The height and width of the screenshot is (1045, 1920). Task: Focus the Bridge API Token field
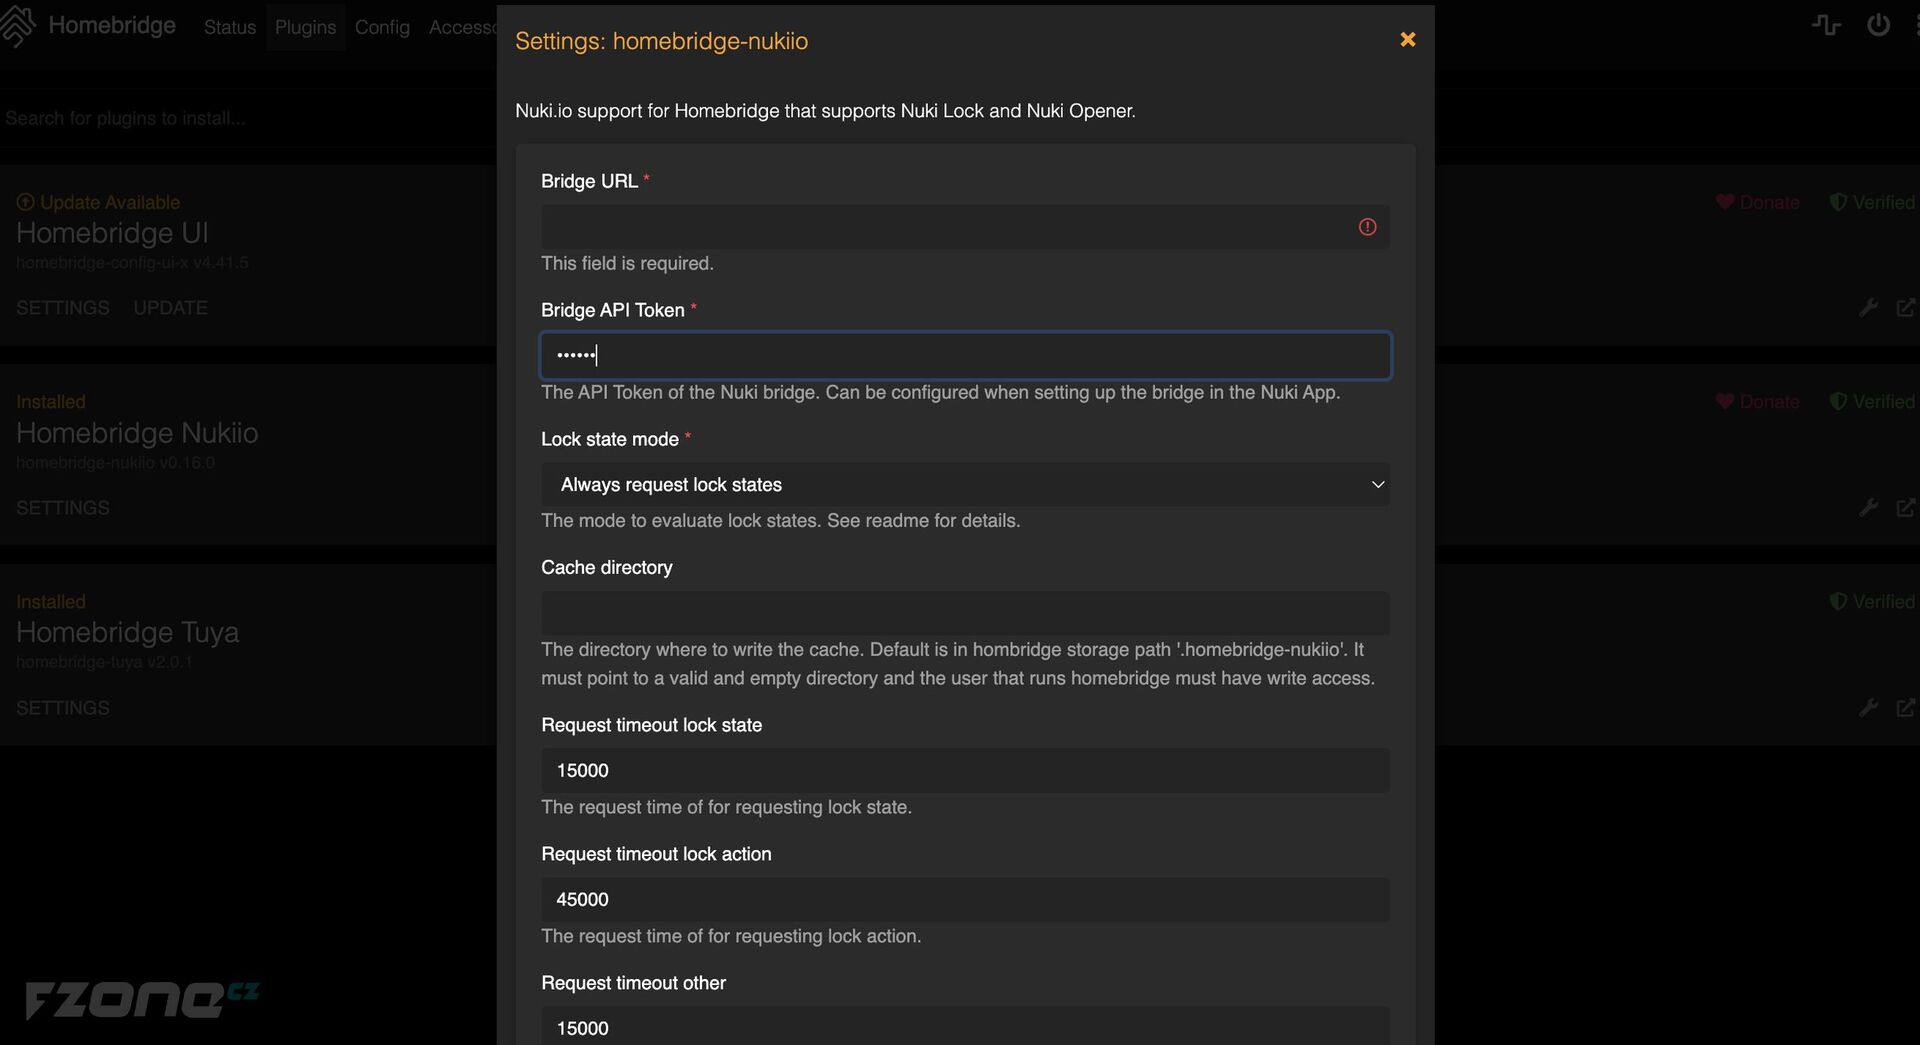(x=965, y=356)
